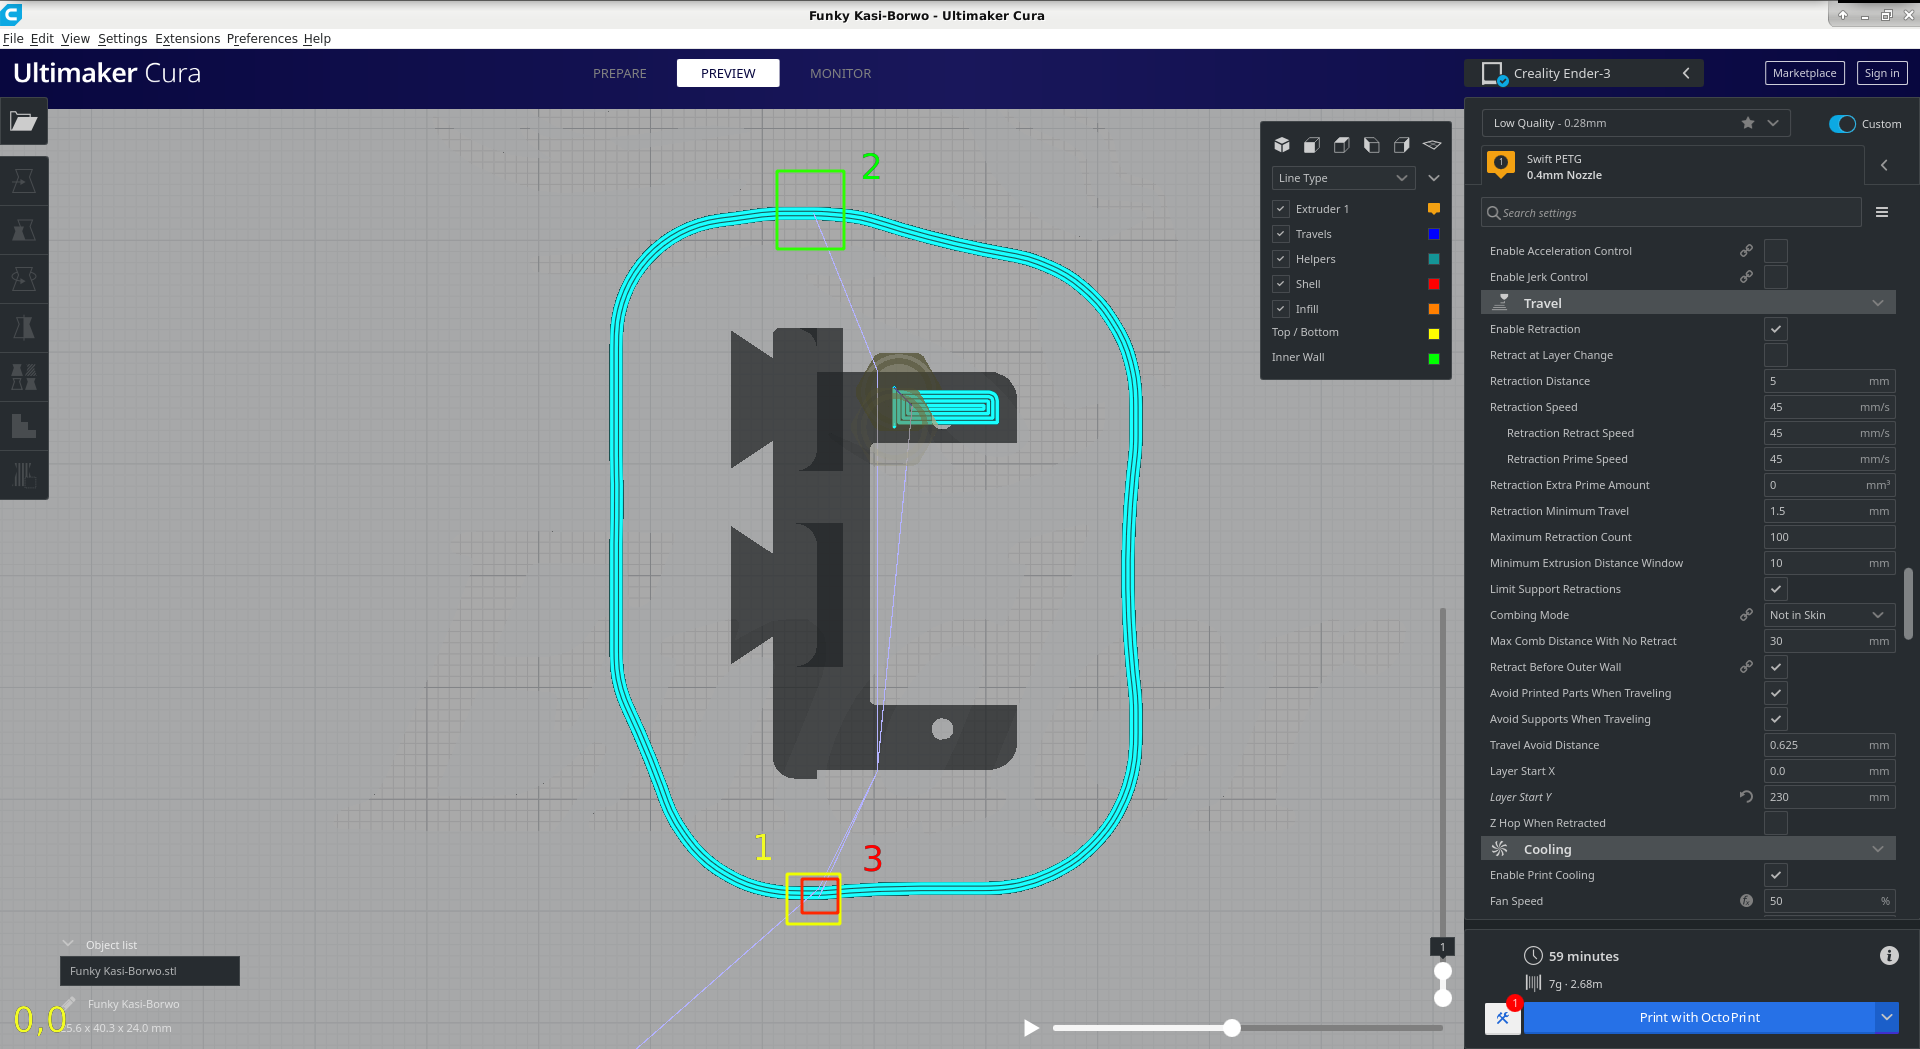Open Combing Mode 'Not in Skin' dropdown

1829,615
